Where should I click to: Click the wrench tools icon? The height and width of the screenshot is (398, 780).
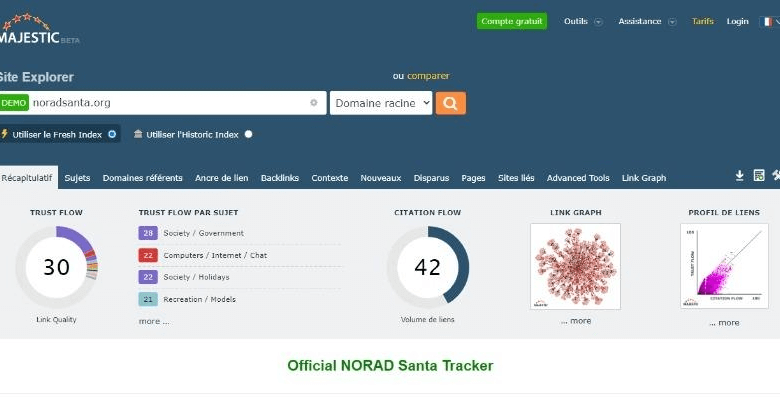pyautogui.click(x=776, y=175)
